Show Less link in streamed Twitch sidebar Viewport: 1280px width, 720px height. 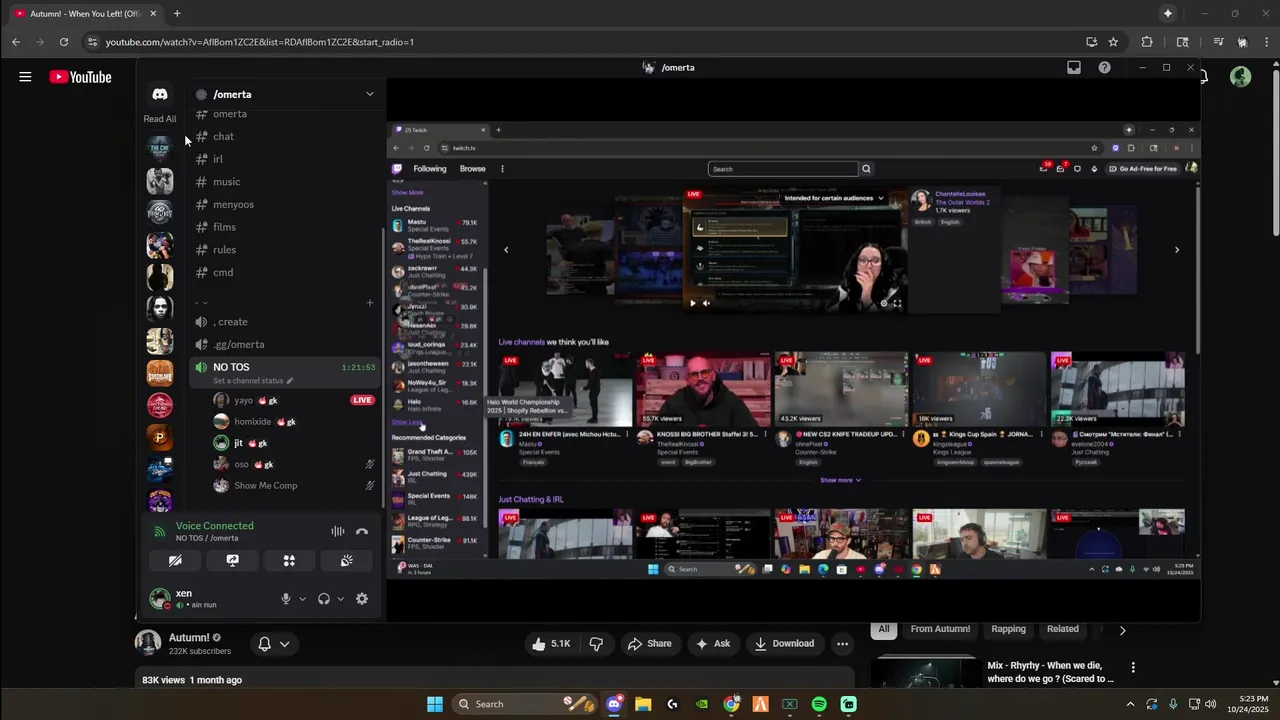pyautogui.click(x=406, y=423)
